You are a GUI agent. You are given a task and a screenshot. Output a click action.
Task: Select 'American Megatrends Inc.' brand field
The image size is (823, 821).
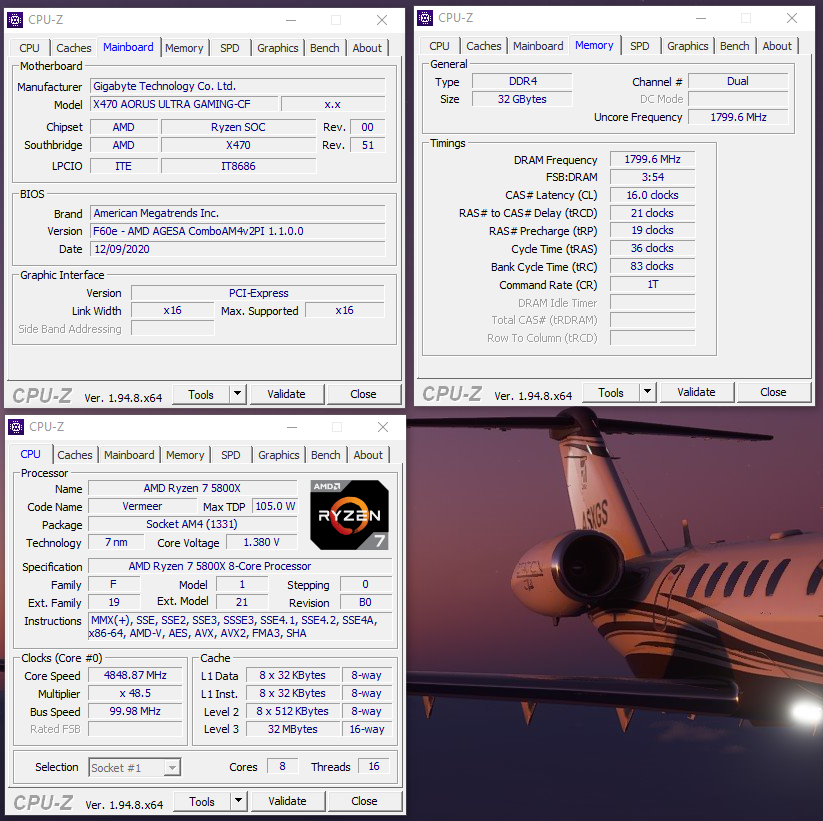[x=238, y=213]
